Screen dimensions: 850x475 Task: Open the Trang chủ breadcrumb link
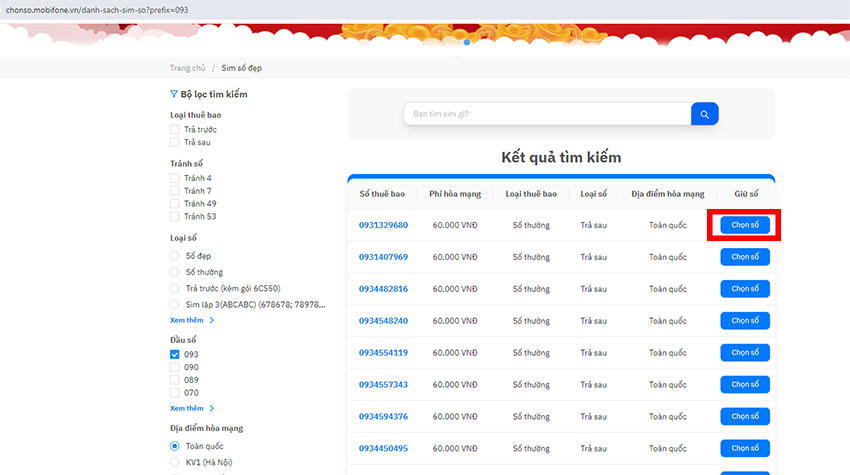187,68
